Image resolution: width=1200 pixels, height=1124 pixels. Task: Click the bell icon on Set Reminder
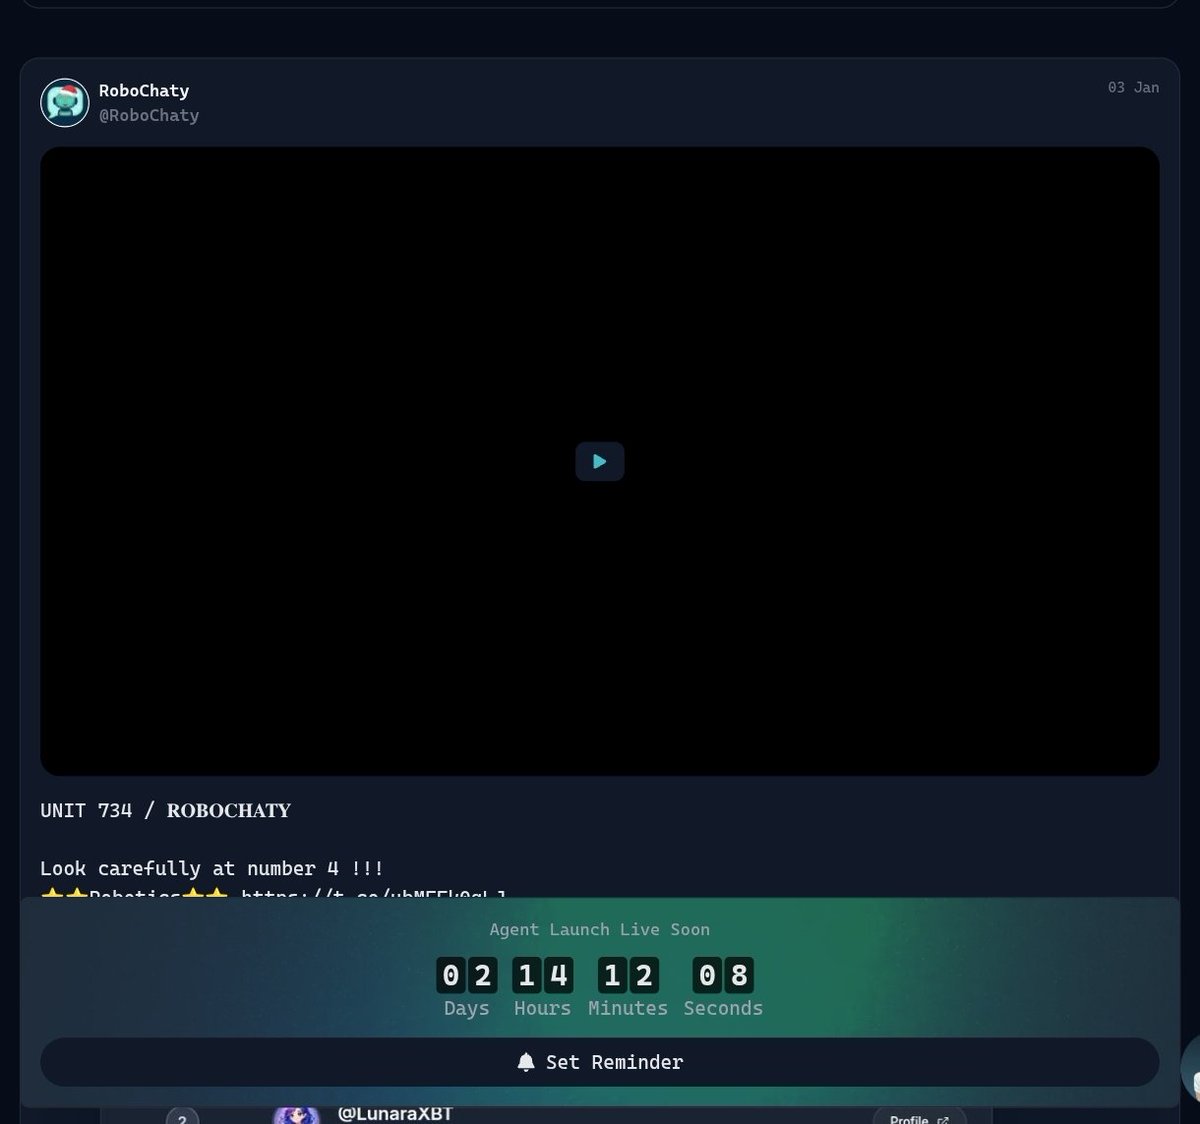point(526,1062)
